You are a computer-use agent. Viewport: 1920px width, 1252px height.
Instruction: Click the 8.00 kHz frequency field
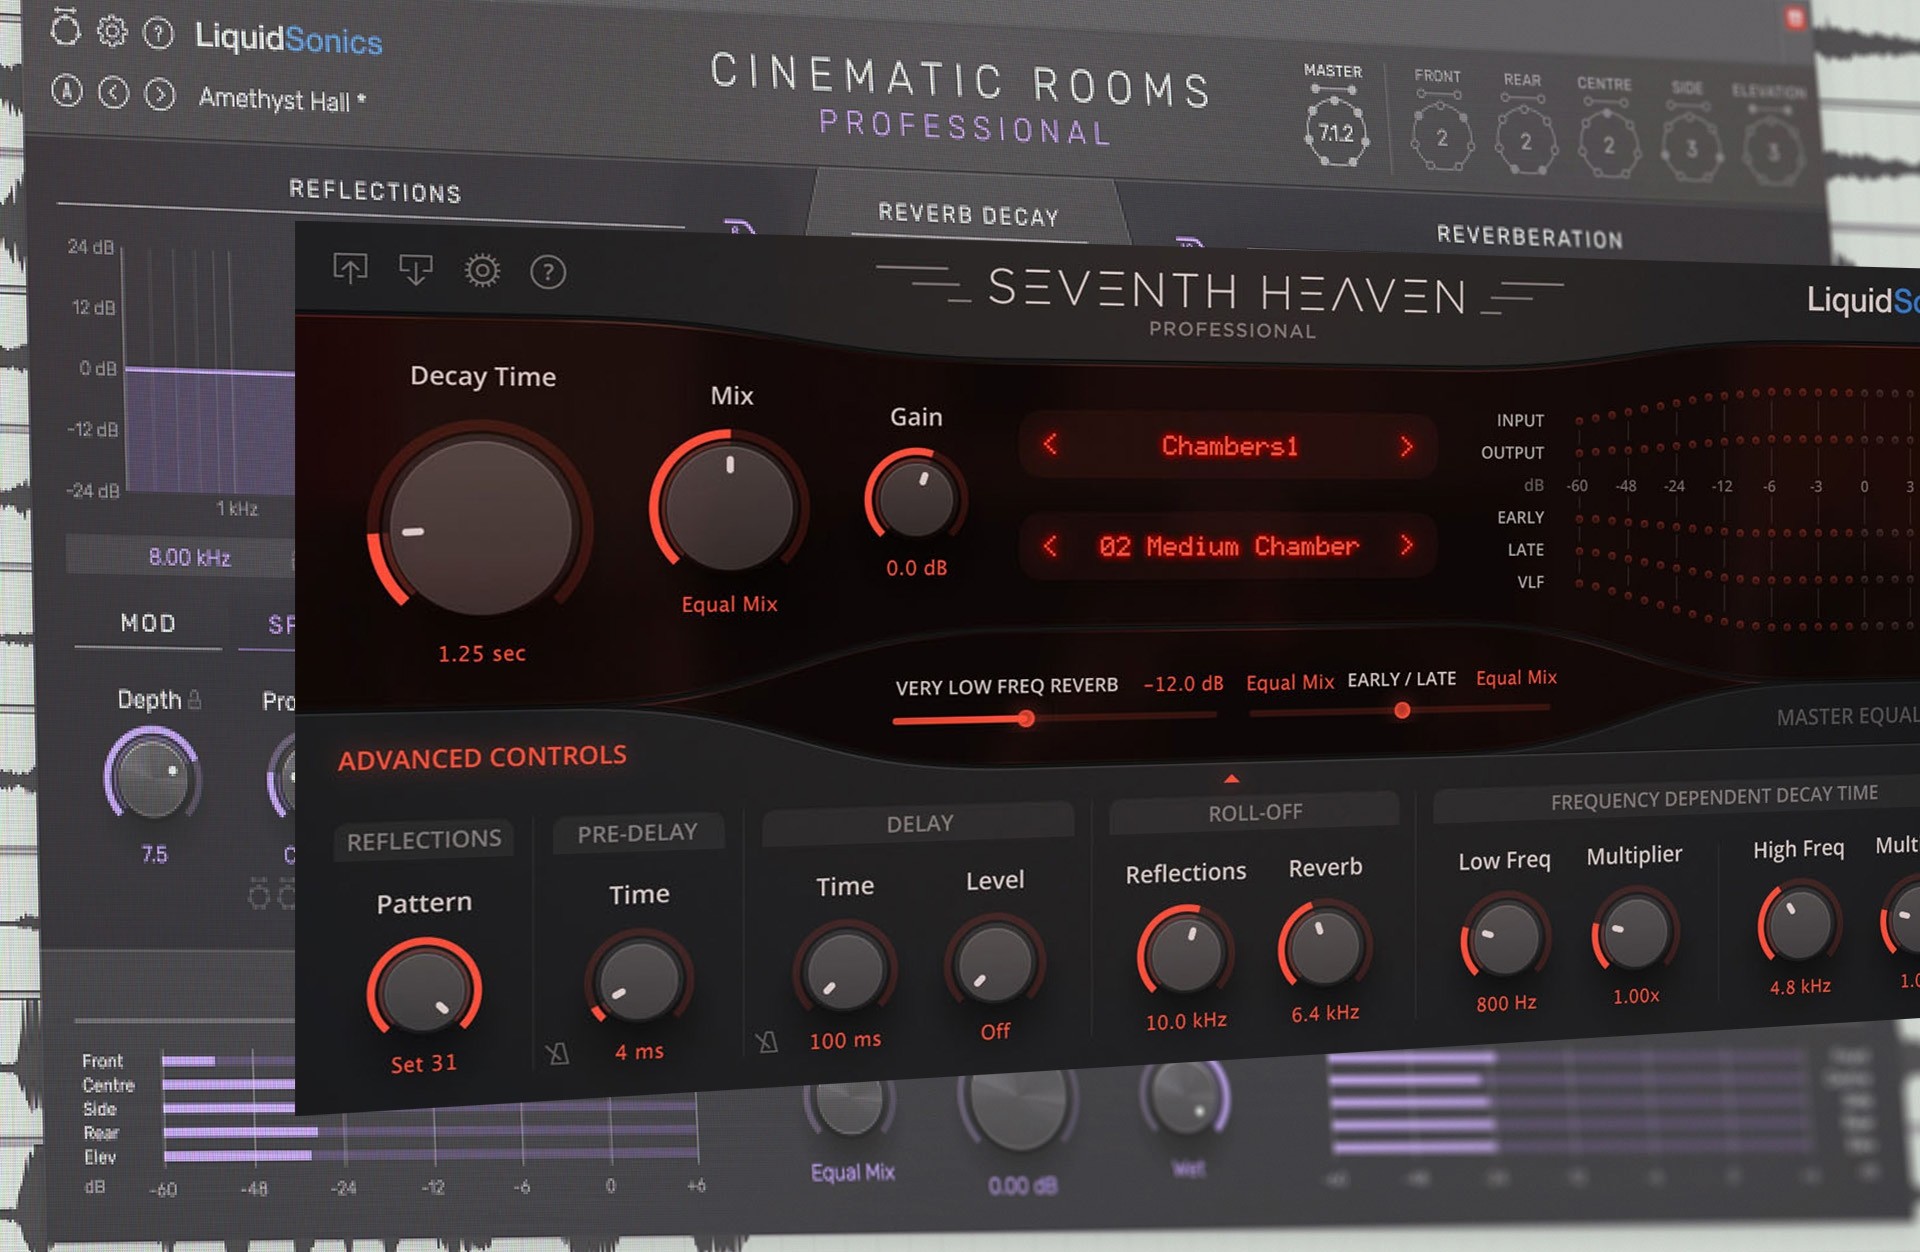coord(189,557)
